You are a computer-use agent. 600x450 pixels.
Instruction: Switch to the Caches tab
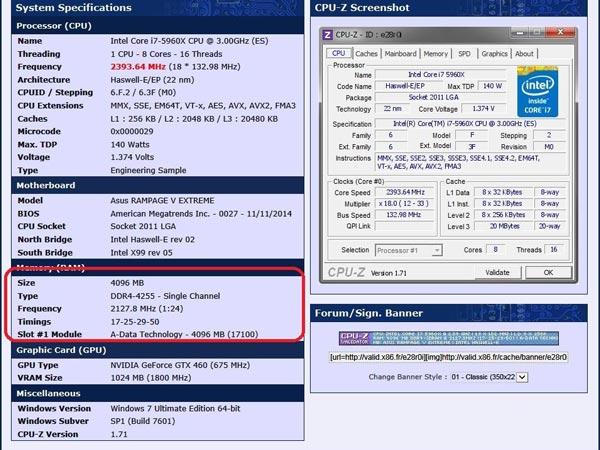click(366, 54)
